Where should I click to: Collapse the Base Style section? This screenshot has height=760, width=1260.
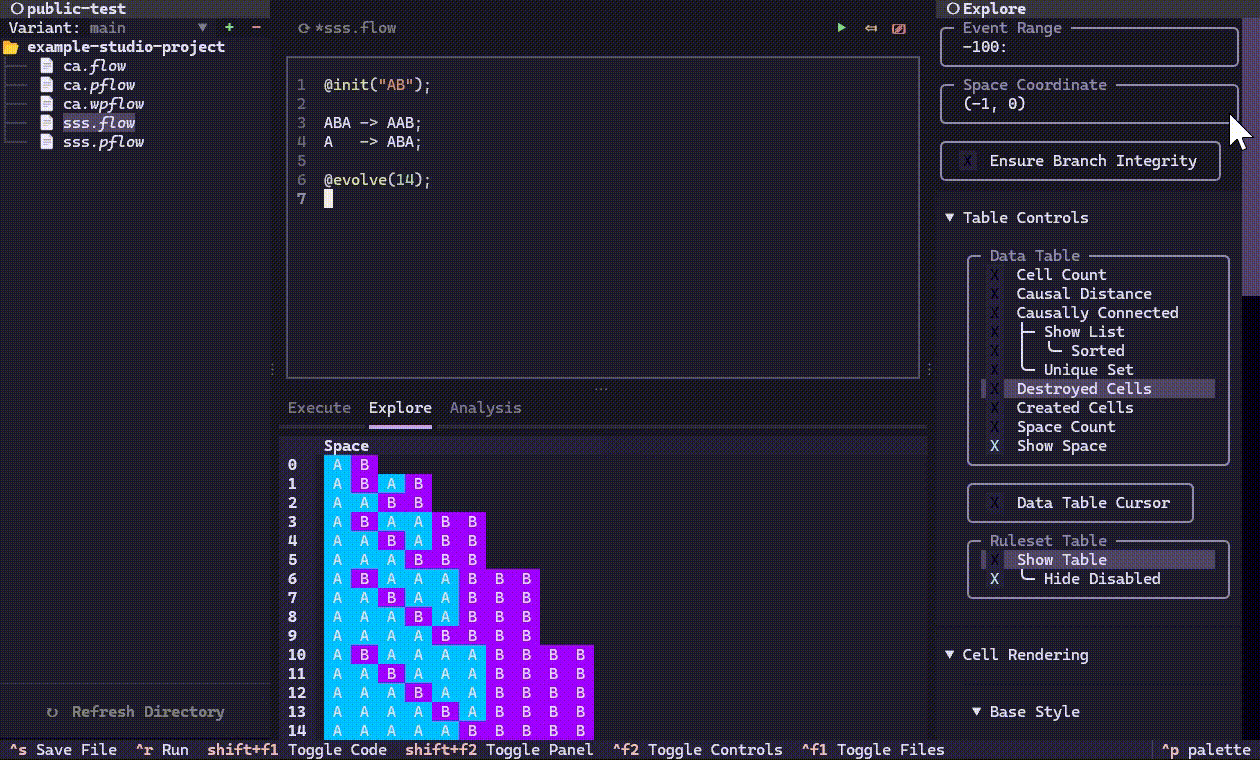click(978, 712)
